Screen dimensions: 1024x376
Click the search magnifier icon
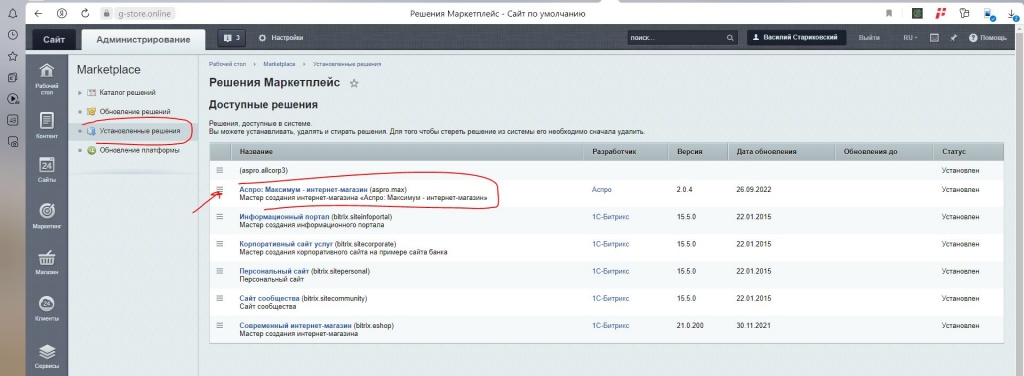point(731,38)
